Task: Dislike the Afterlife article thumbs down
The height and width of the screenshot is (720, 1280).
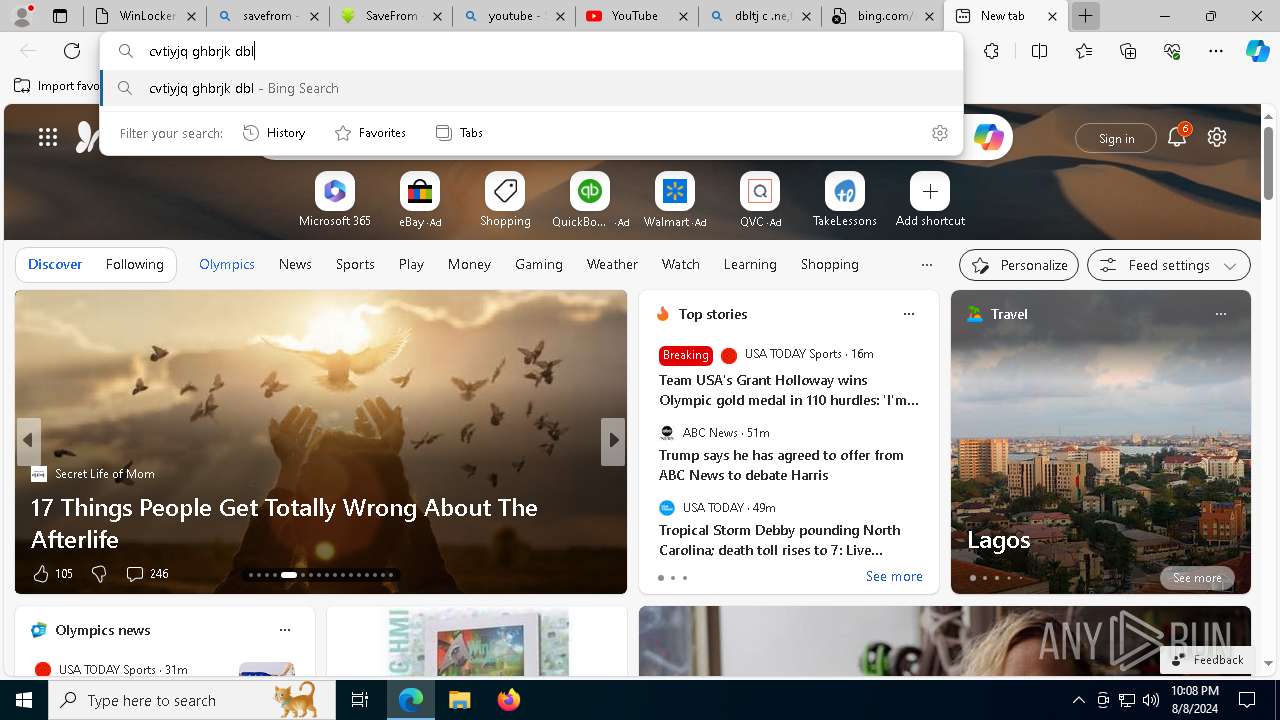Action: click(x=99, y=574)
